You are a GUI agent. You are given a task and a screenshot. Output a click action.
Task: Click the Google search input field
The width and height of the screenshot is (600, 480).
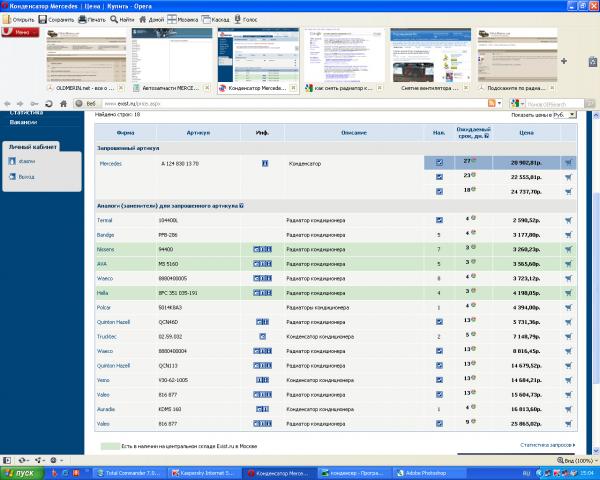554,104
